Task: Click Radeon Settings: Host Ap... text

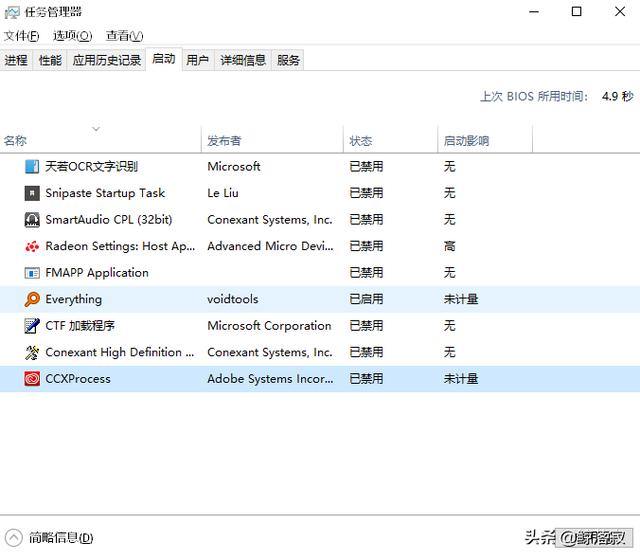Action: click(120, 246)
